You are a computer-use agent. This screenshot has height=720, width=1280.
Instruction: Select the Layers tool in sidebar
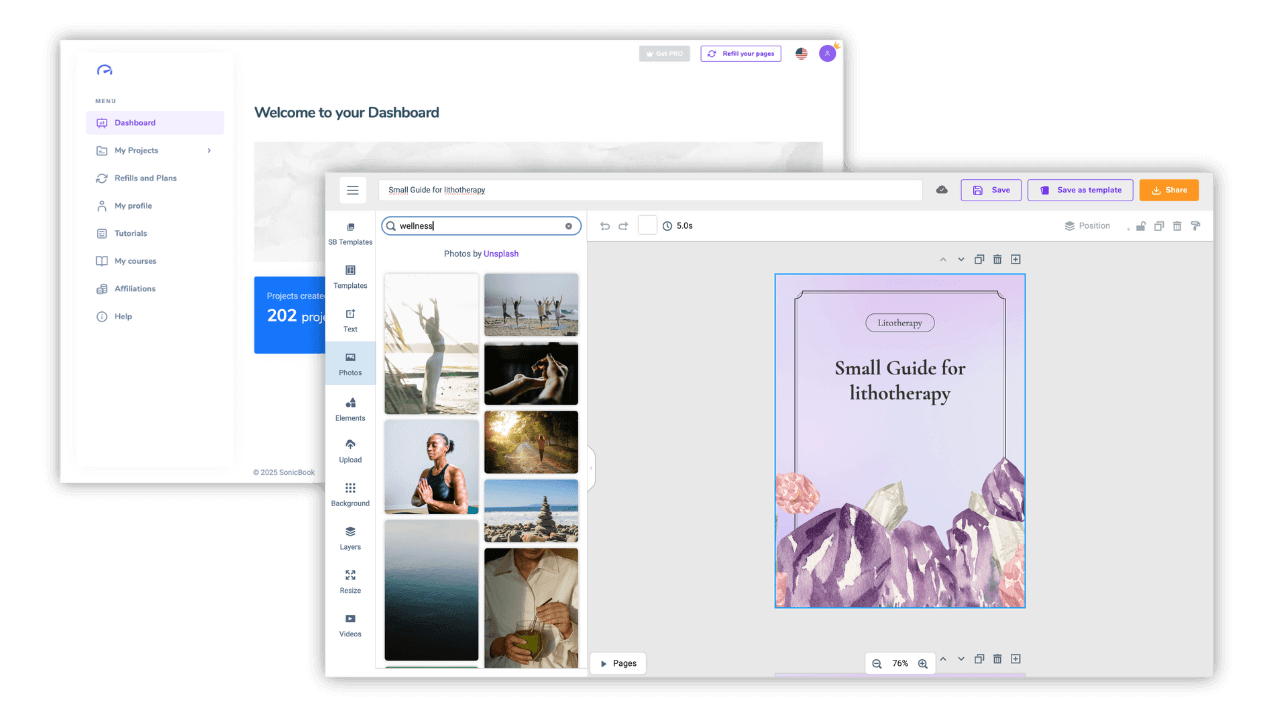[350, 537]
